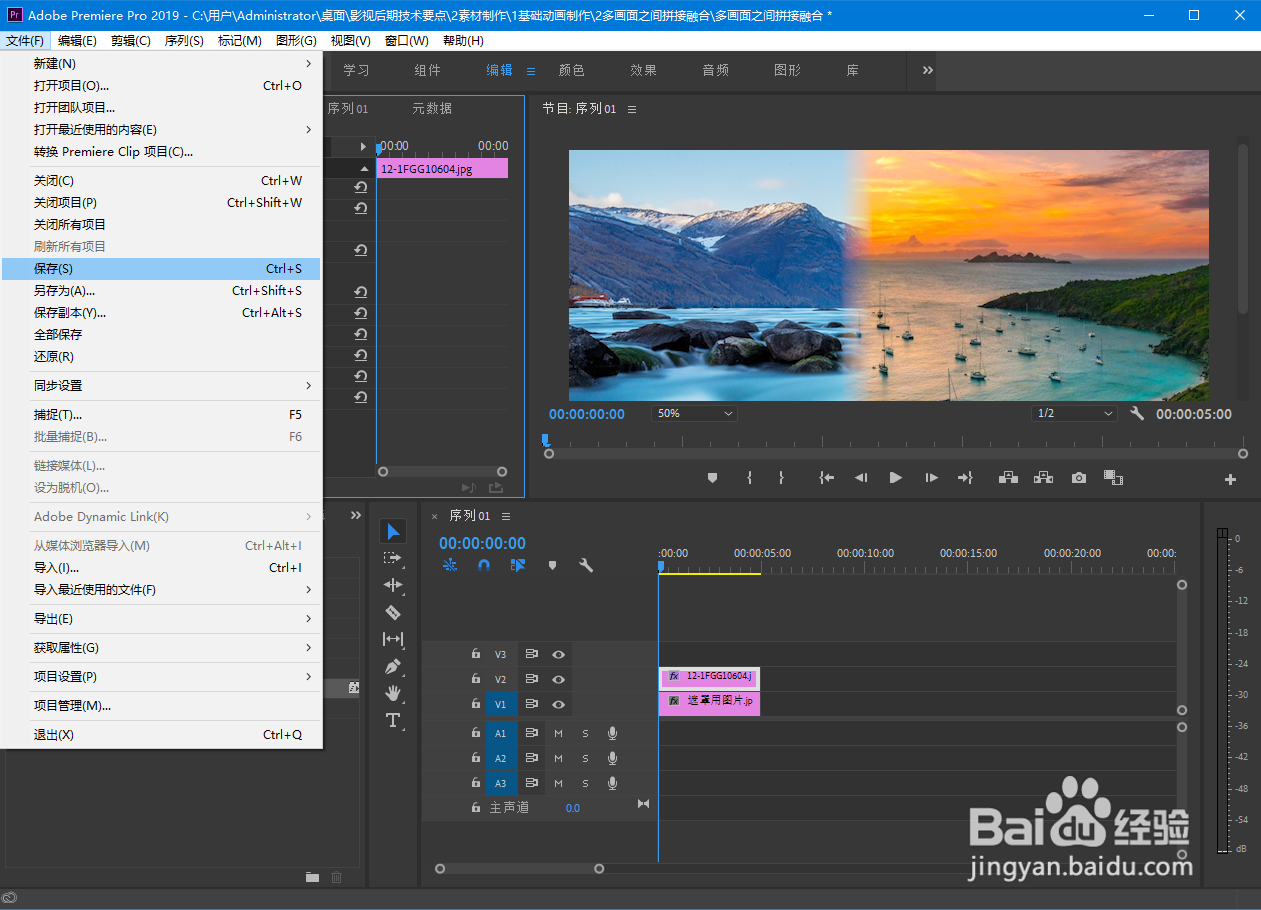Open the 50% zoom level dropdown
The width and height of the screenshot is (1261, 910).
click(695, 413)
